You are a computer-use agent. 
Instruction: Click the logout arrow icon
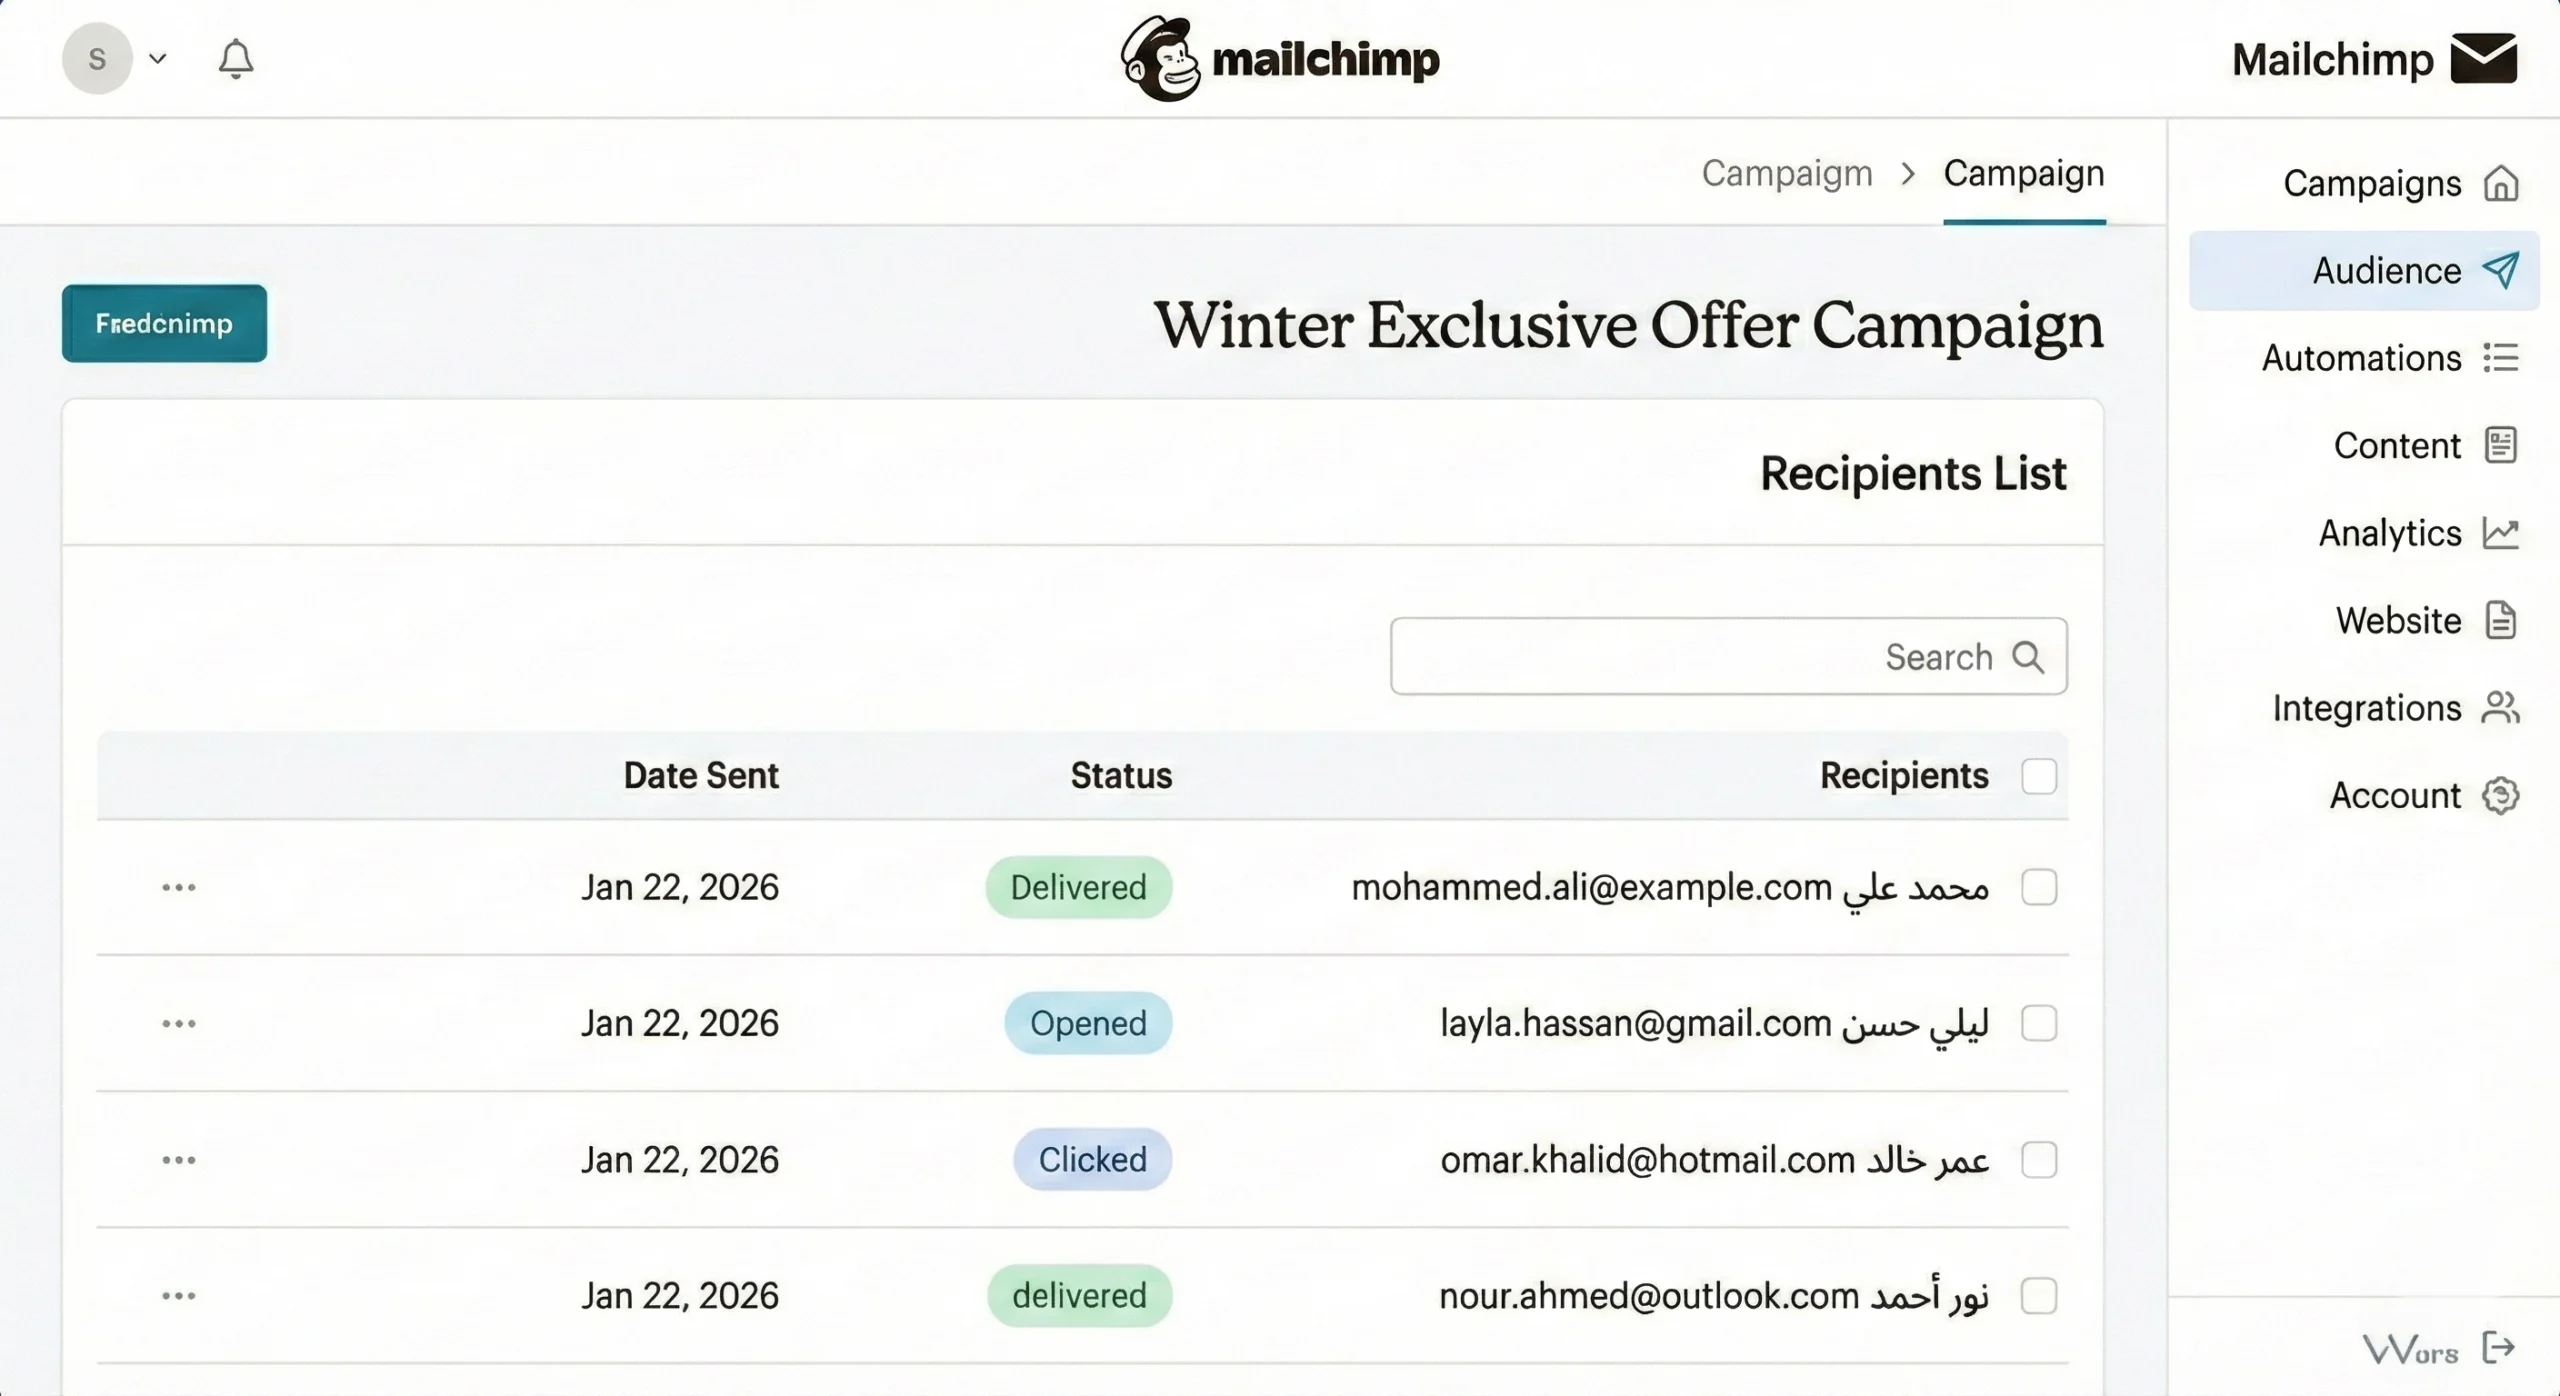coord(2498,1347)
